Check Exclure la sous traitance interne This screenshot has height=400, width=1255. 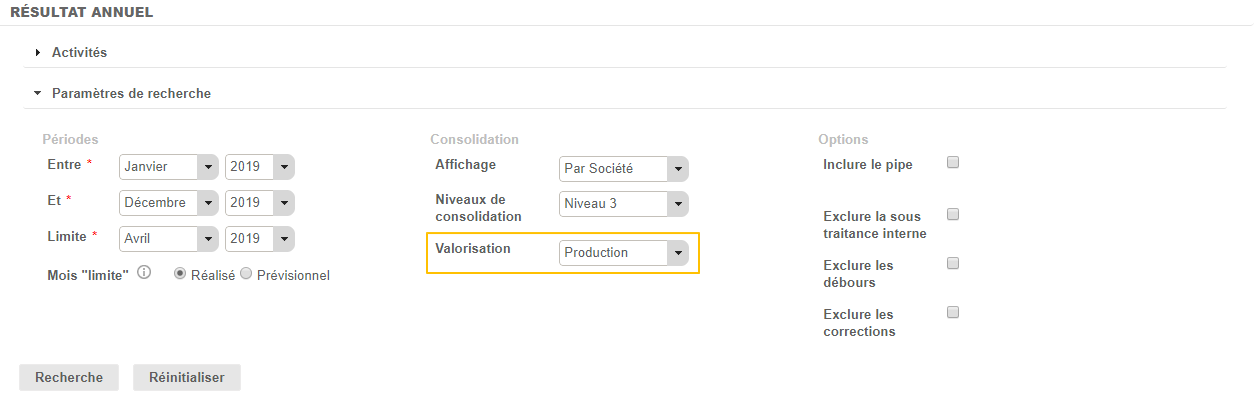click(953, 214)
